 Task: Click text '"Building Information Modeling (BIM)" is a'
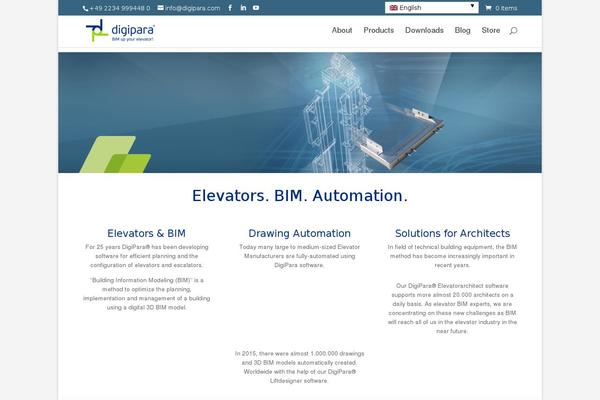coord(147,280)
